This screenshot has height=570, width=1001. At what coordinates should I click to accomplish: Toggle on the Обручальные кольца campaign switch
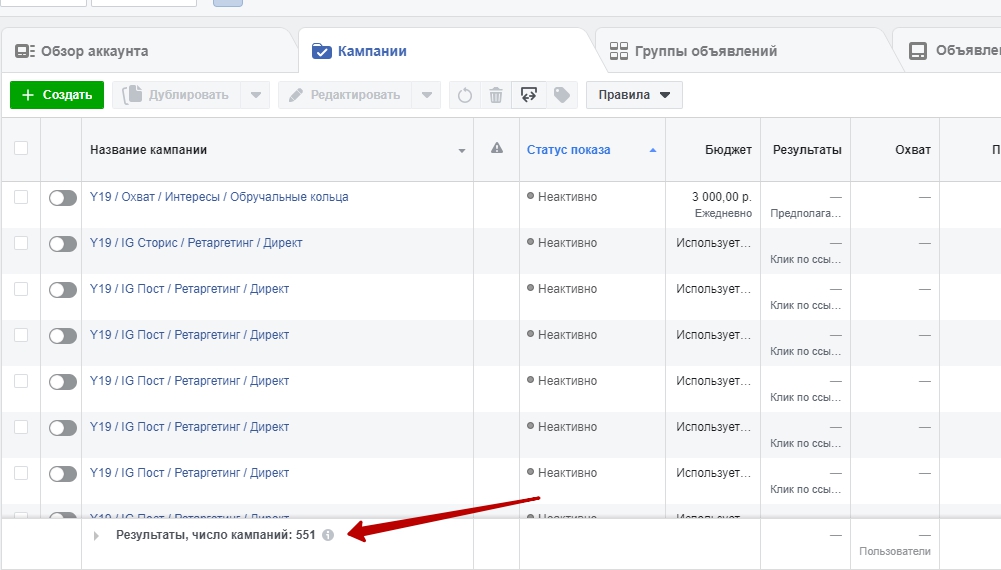[x=62, y=198]
